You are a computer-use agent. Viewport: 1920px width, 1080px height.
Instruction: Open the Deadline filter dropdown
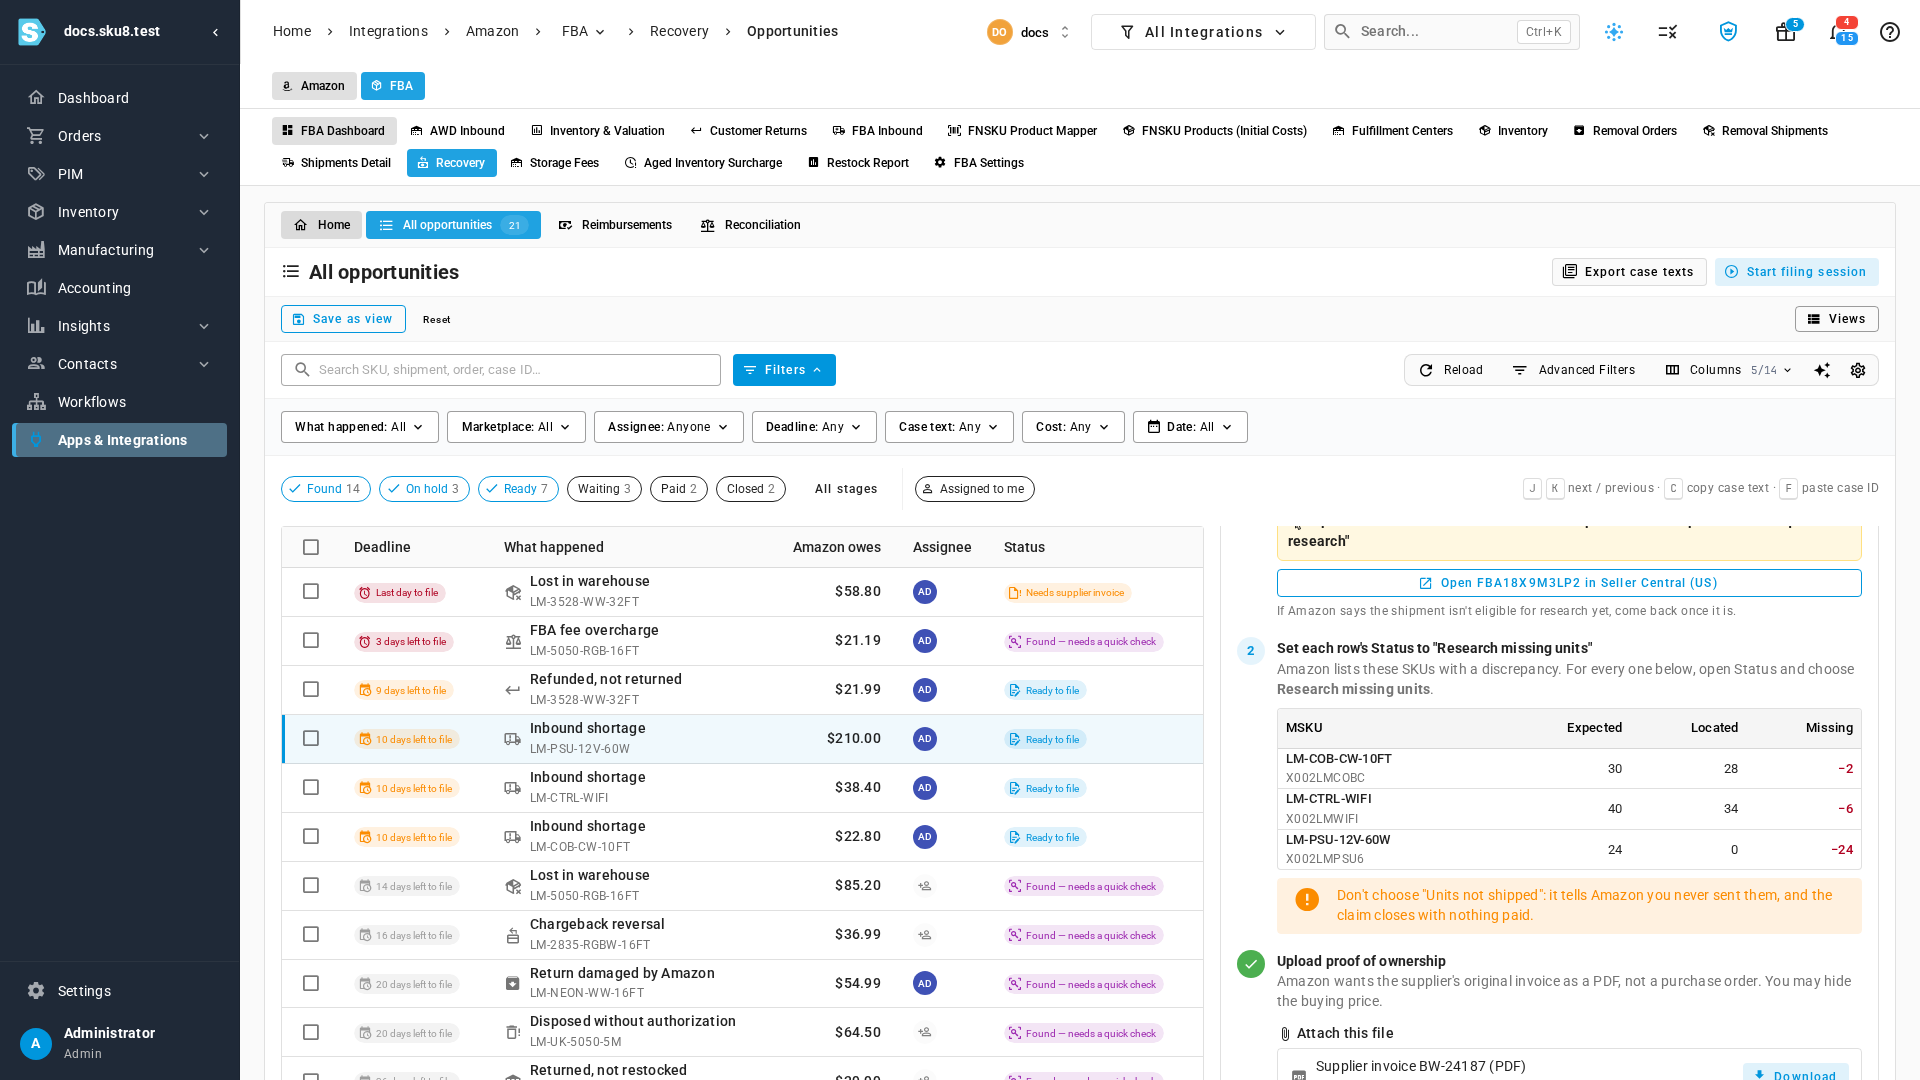[x=814, y=427]
